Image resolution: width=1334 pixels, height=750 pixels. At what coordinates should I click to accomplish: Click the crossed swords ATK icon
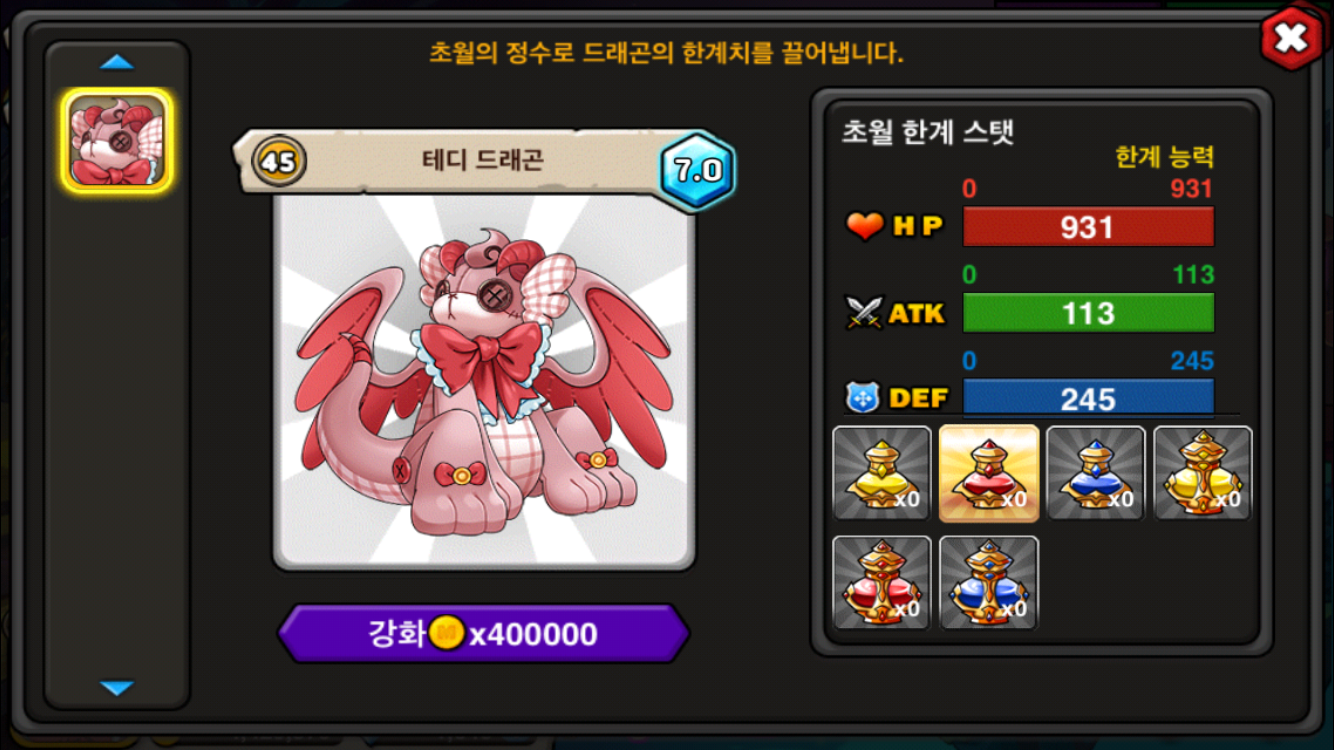pos(864,313)
